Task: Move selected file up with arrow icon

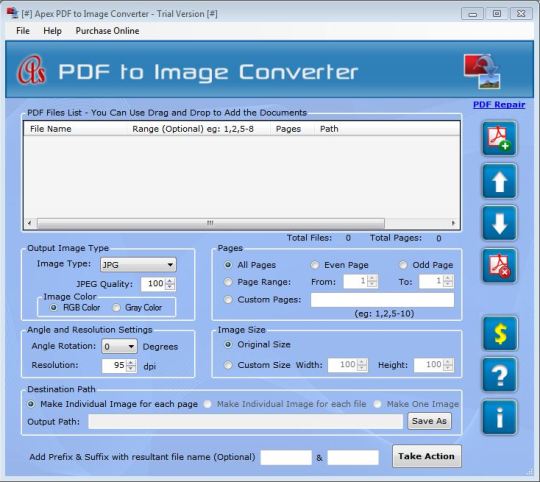Action: (499, 181)
